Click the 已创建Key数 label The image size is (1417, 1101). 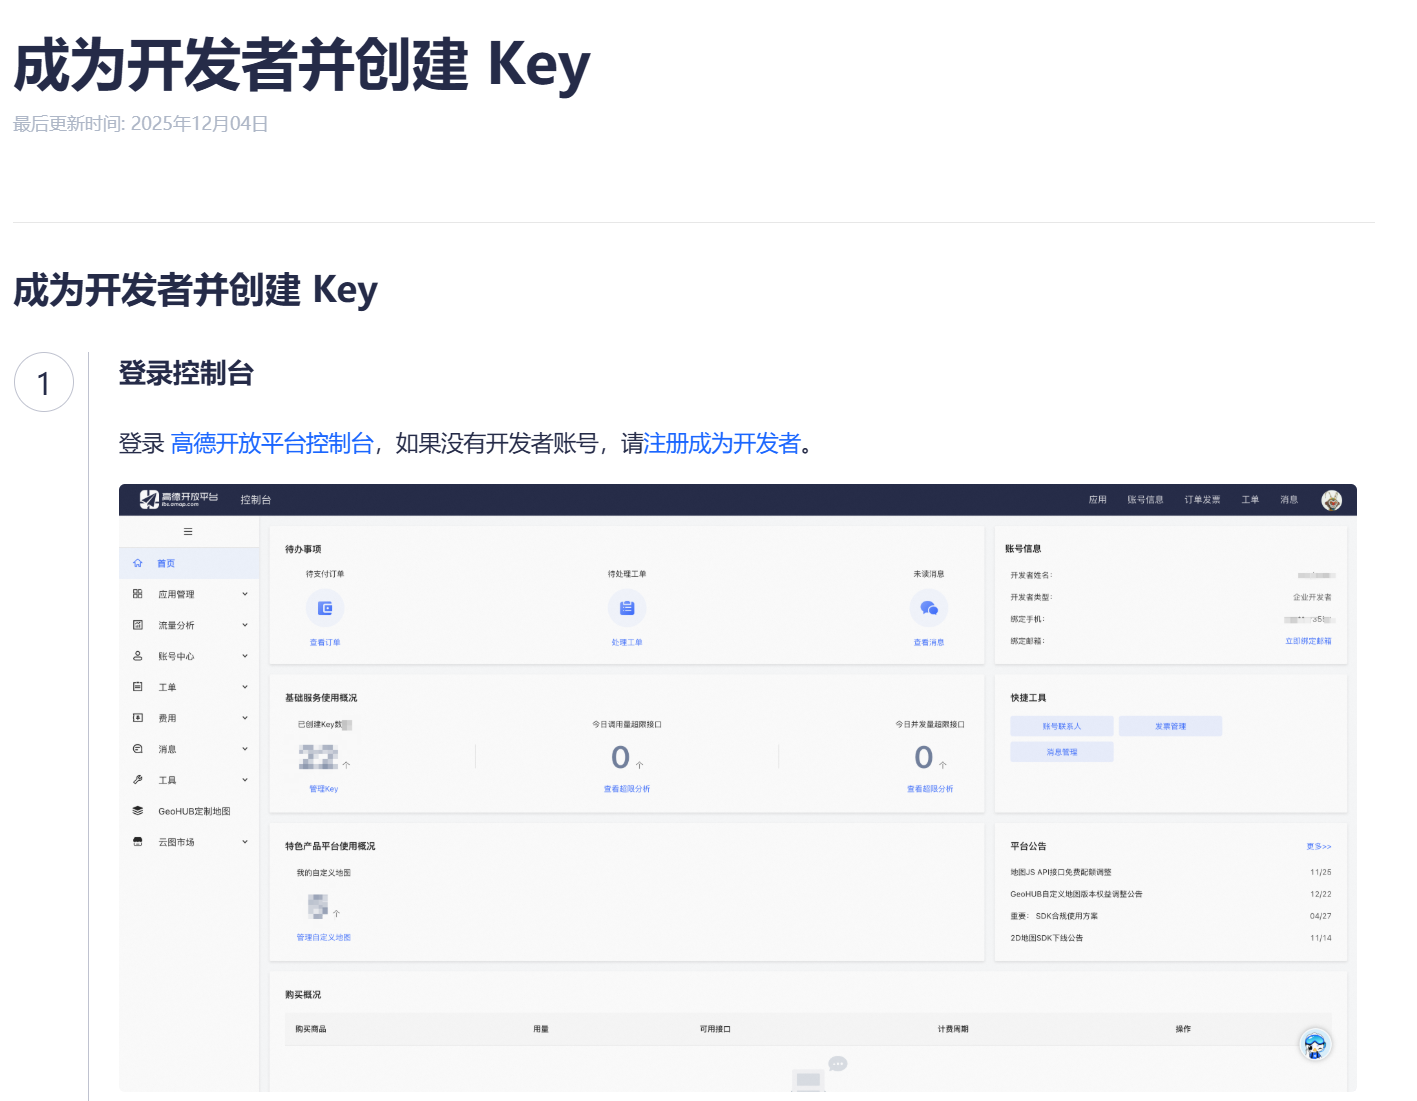(320, 725)
